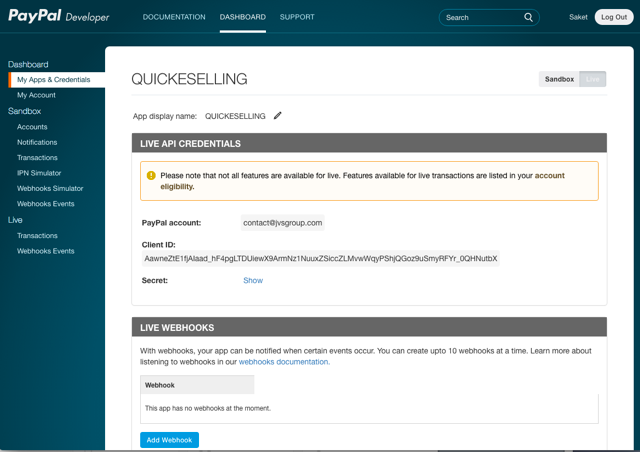Open Sandbox Accounts
640x452 pixels.
tap(32, 127)
